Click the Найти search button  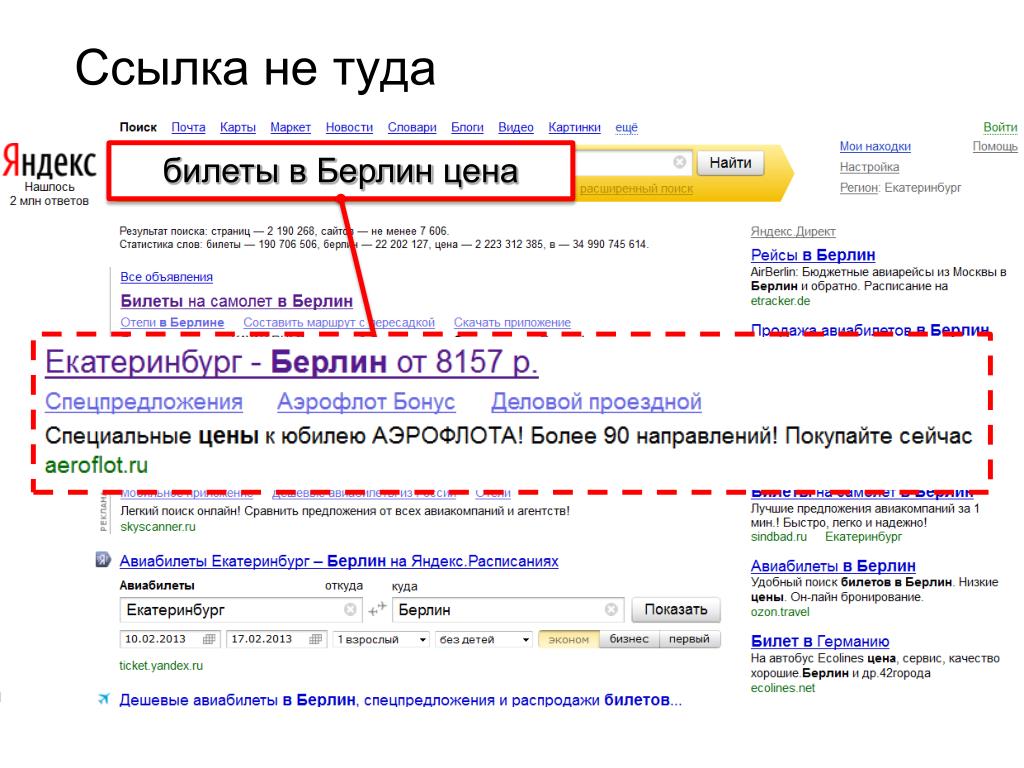click(x=730, y=163)
